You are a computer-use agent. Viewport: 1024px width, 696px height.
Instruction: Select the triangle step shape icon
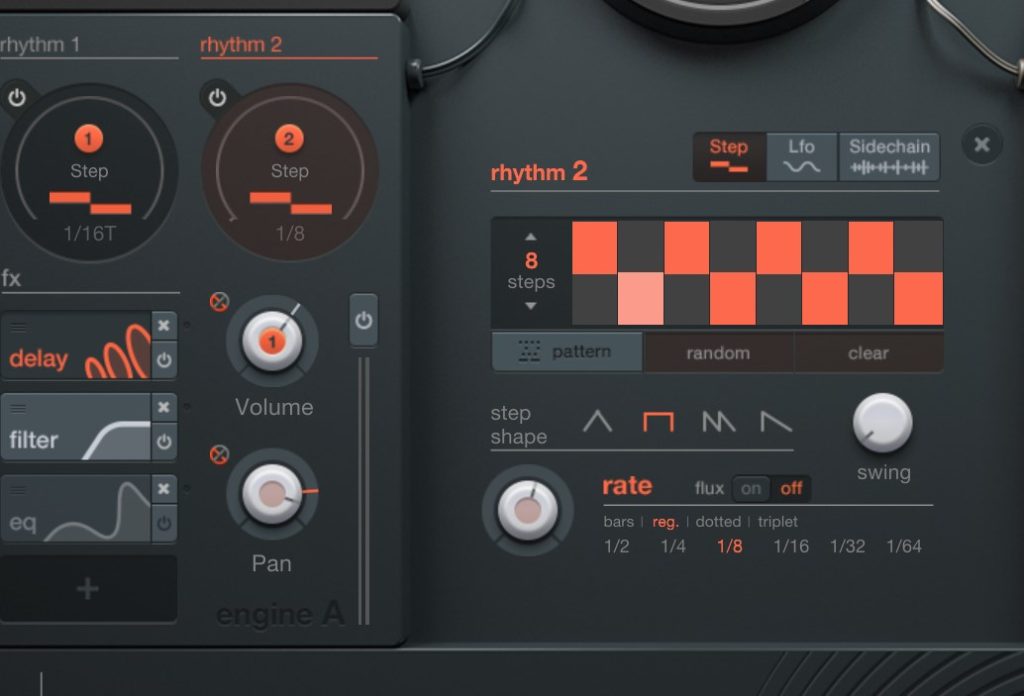pos(597,422)
